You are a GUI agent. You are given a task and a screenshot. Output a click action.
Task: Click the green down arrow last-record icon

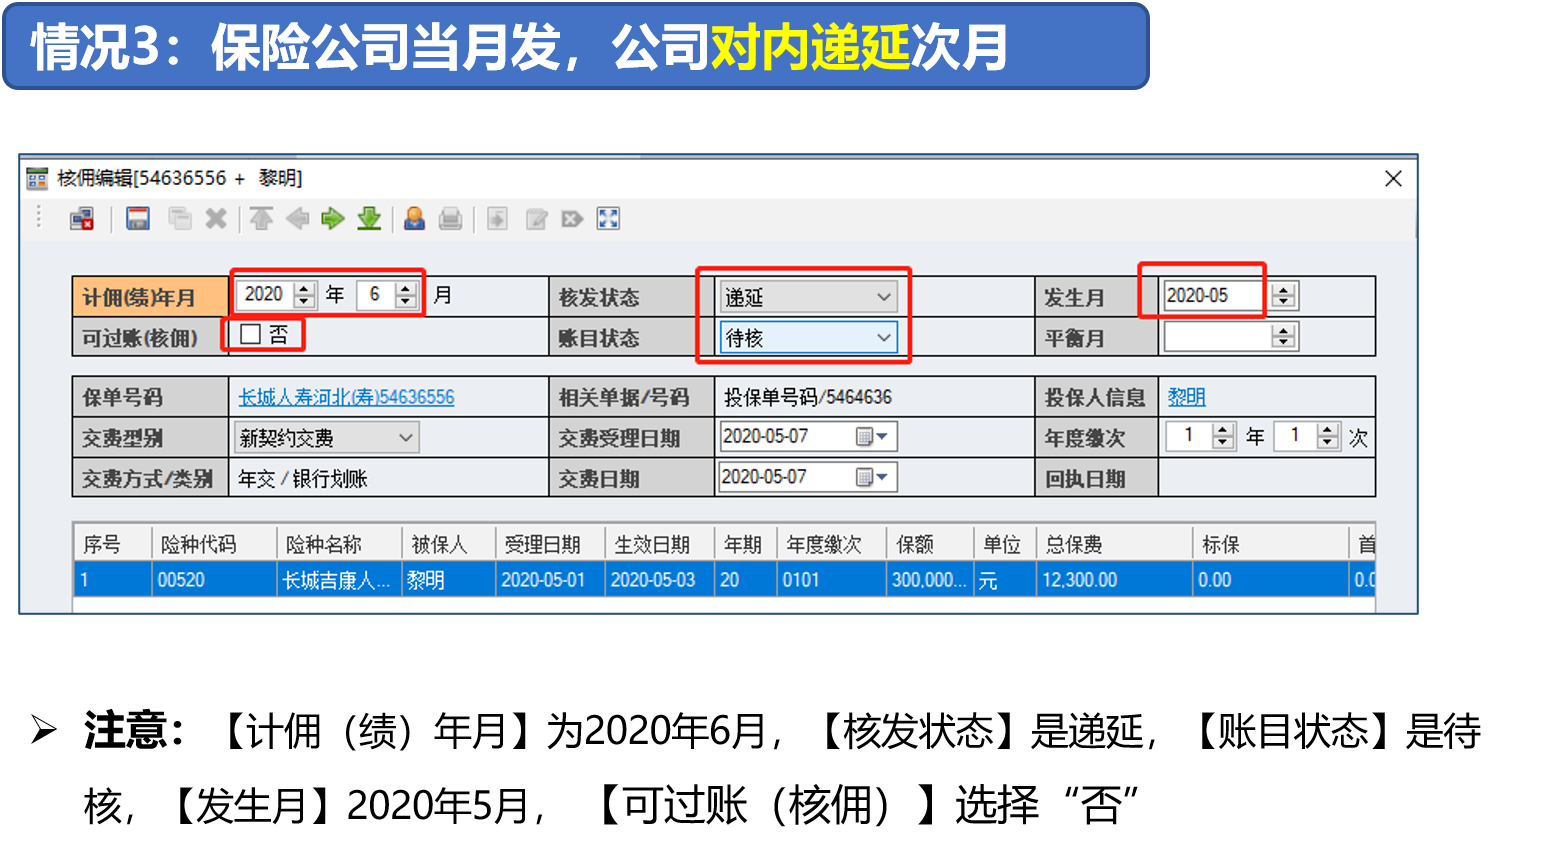coord(369,218)
